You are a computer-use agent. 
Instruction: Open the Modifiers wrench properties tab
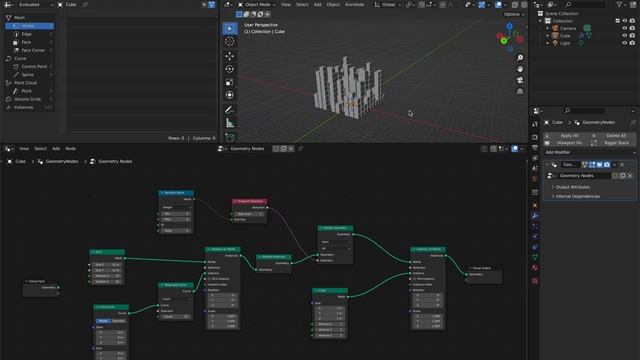[x=535, y=216]
